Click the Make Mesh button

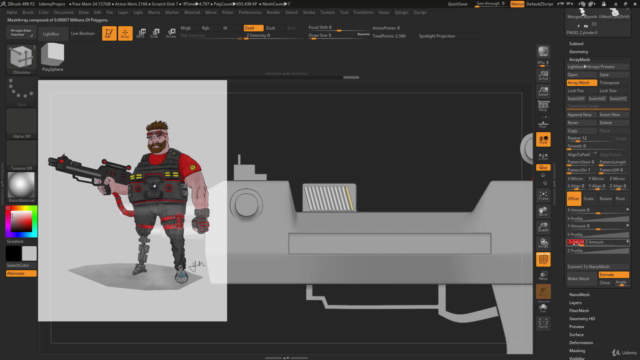pos(582,278)
